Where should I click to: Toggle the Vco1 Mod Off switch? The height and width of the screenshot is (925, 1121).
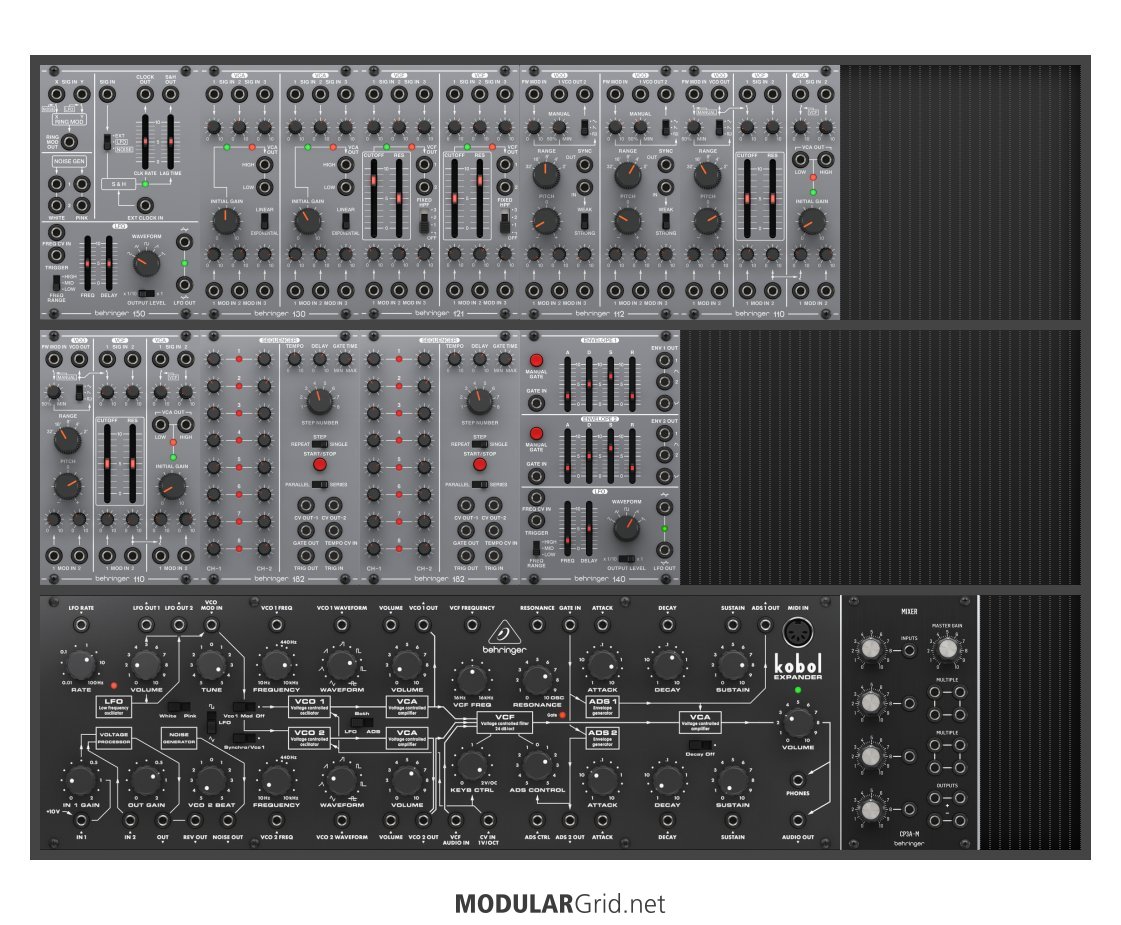[244, 706]
